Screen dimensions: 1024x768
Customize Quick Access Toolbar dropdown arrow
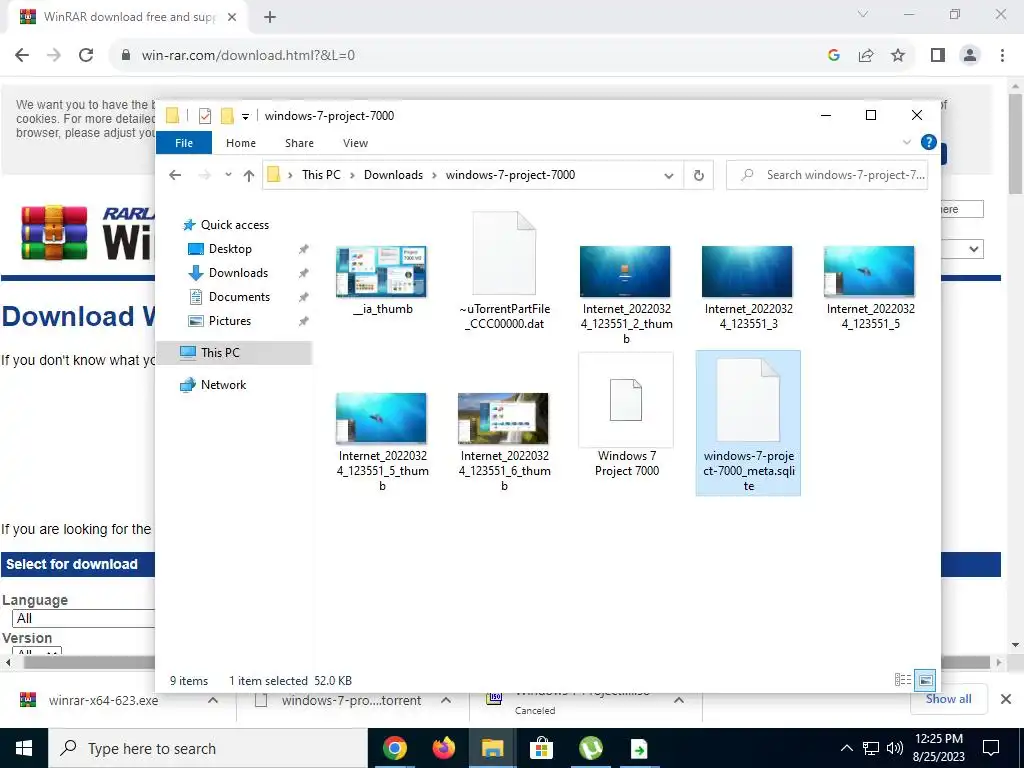click(x=245, y=117)
